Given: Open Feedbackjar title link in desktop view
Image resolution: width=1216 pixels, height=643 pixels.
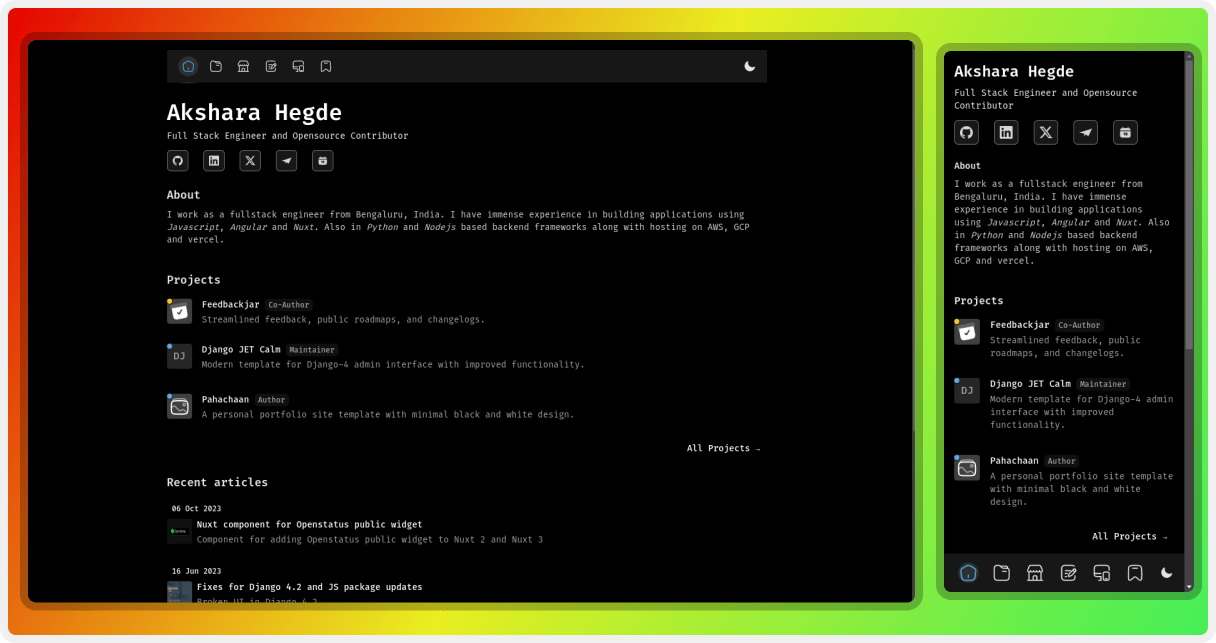Looking at the screenshot, I should click(230, 305).
